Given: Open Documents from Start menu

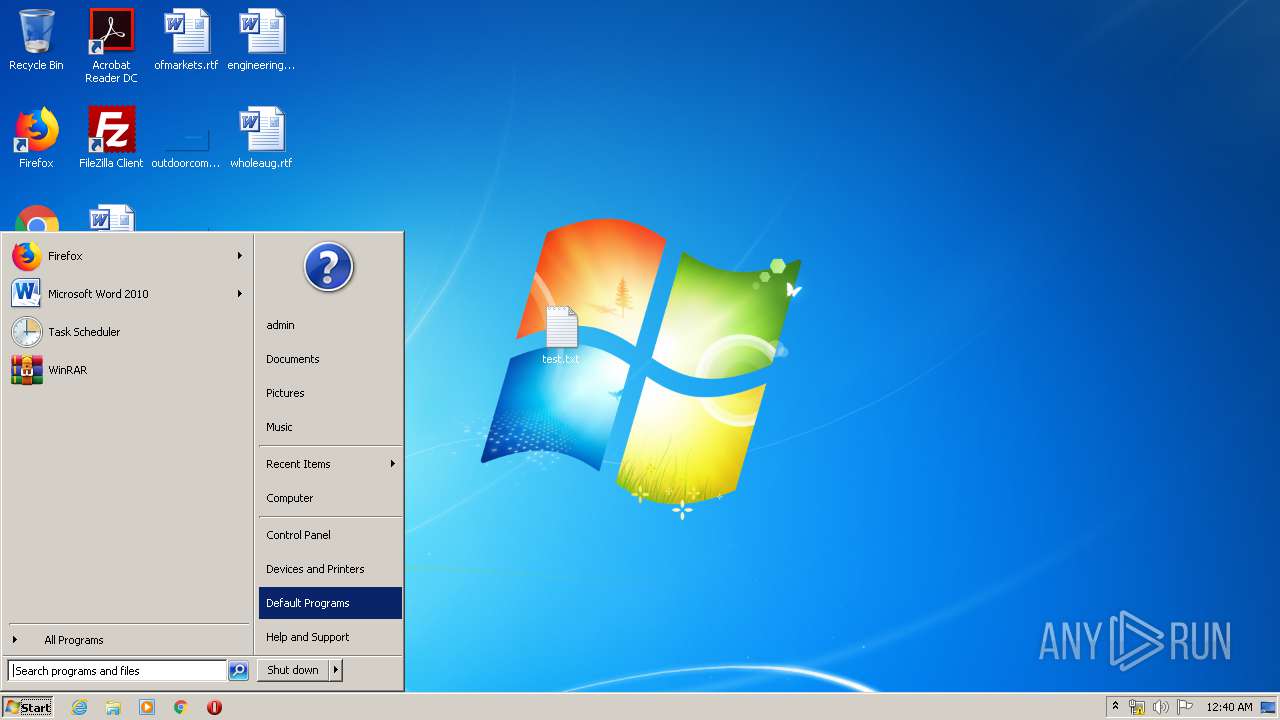Looking at the screenshot, I should pyautogui.click(x=330, y=359).
